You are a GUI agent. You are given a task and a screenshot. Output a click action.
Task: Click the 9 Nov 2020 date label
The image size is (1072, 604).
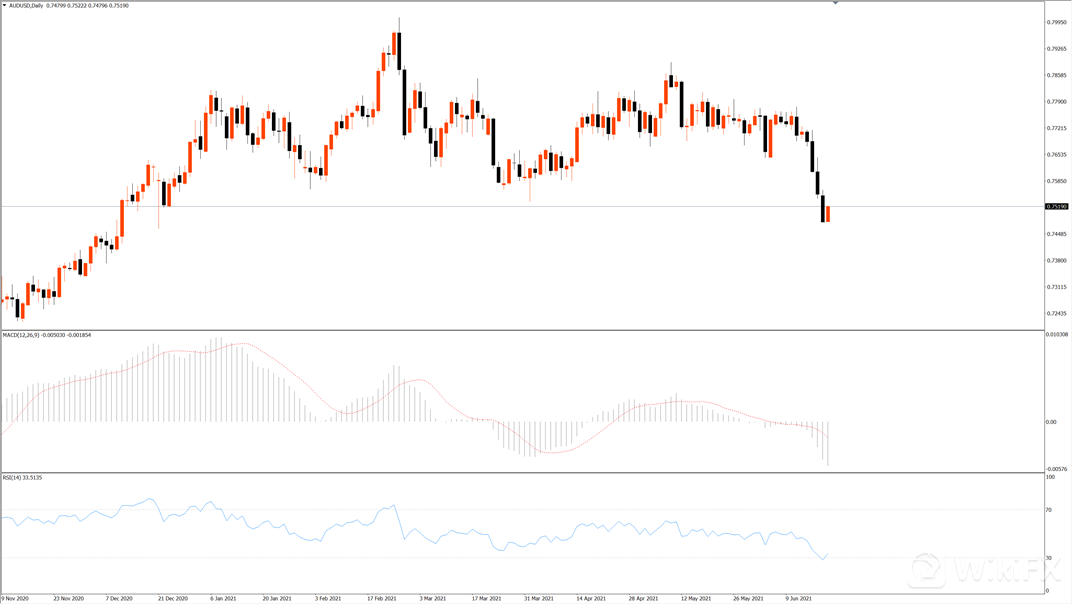pos(16,598)
